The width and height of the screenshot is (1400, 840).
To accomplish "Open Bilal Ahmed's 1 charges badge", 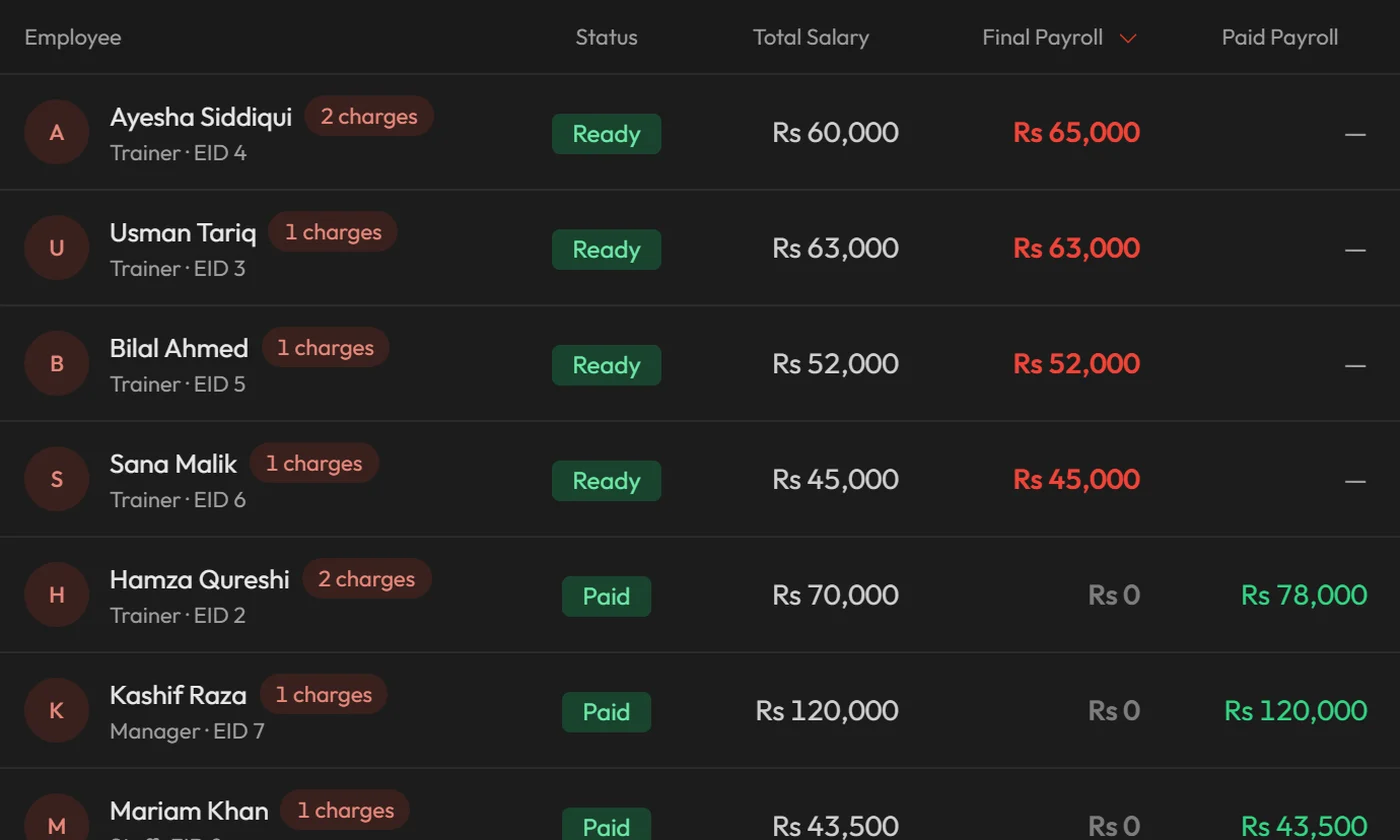I will 325,348.
